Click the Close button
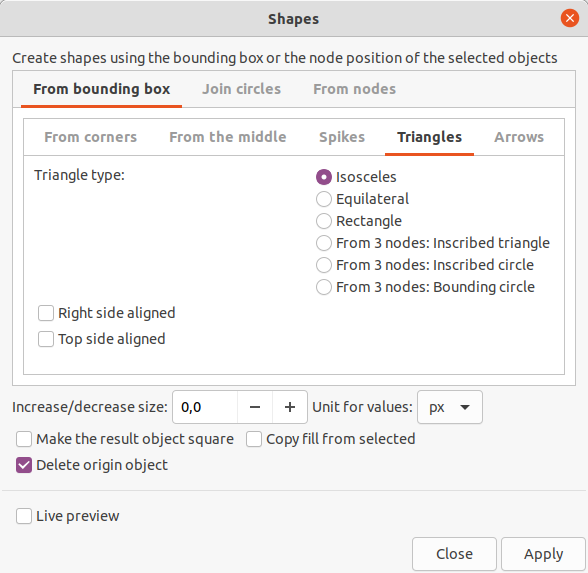Viewport: 588px width, 573px height. coord(454,554)
